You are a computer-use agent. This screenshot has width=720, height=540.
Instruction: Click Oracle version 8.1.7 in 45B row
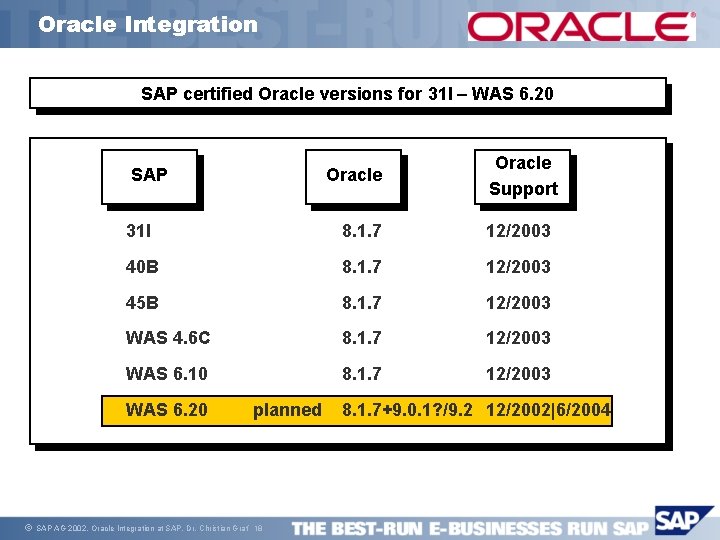(x=361, y=303)
